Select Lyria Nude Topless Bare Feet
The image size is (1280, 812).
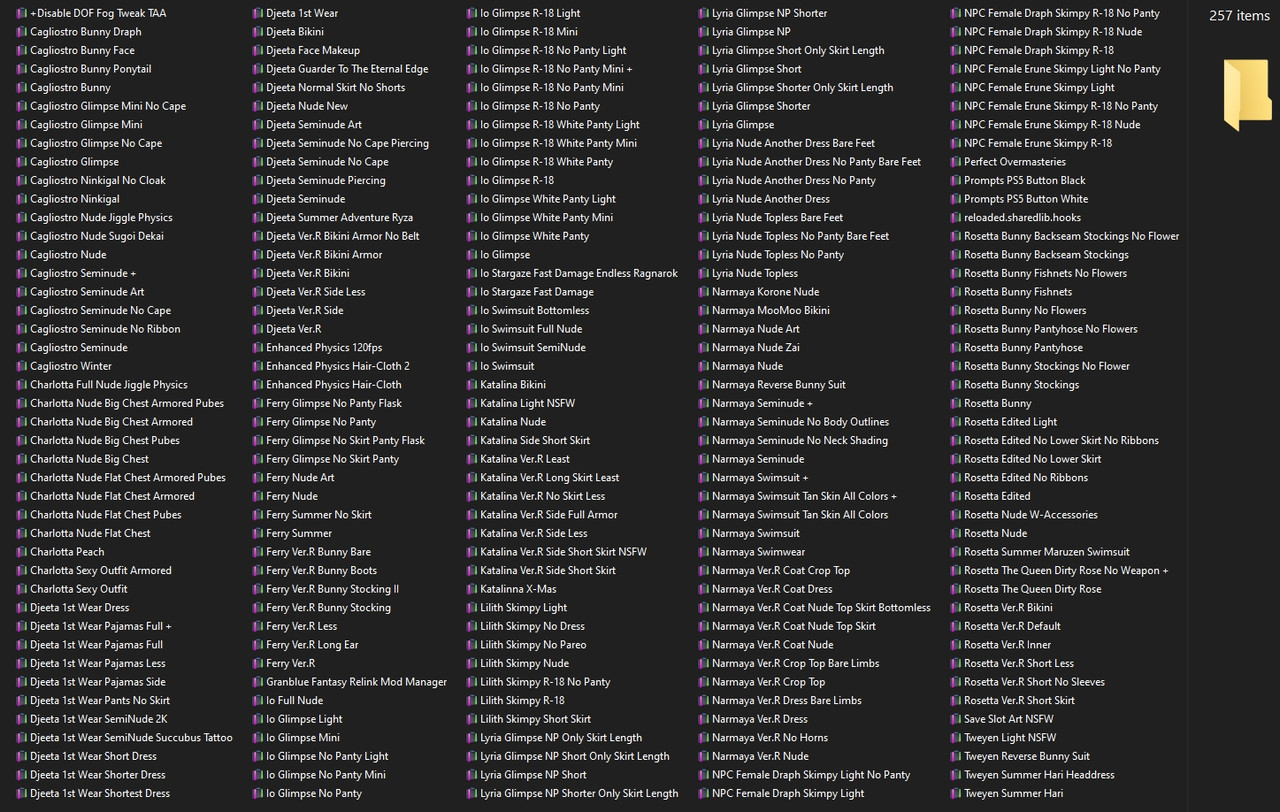click(777, 217)
